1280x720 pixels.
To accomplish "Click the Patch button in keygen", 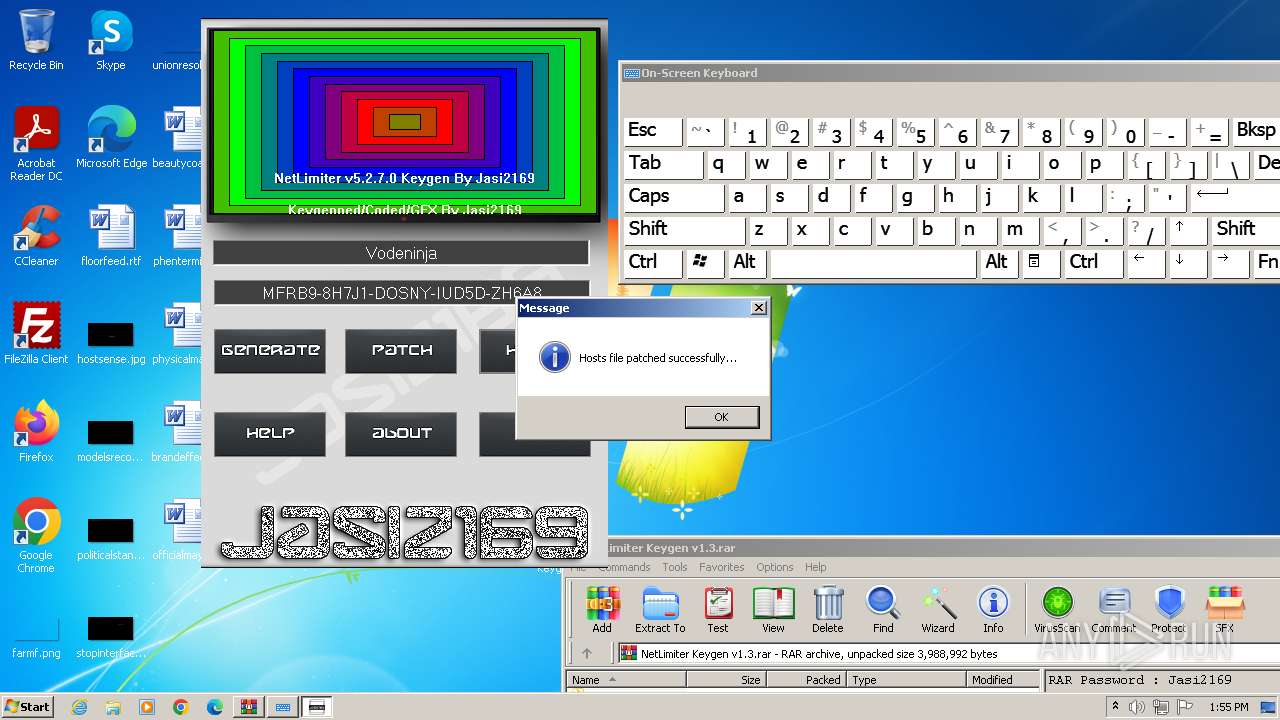I will [x=401, y=351].
